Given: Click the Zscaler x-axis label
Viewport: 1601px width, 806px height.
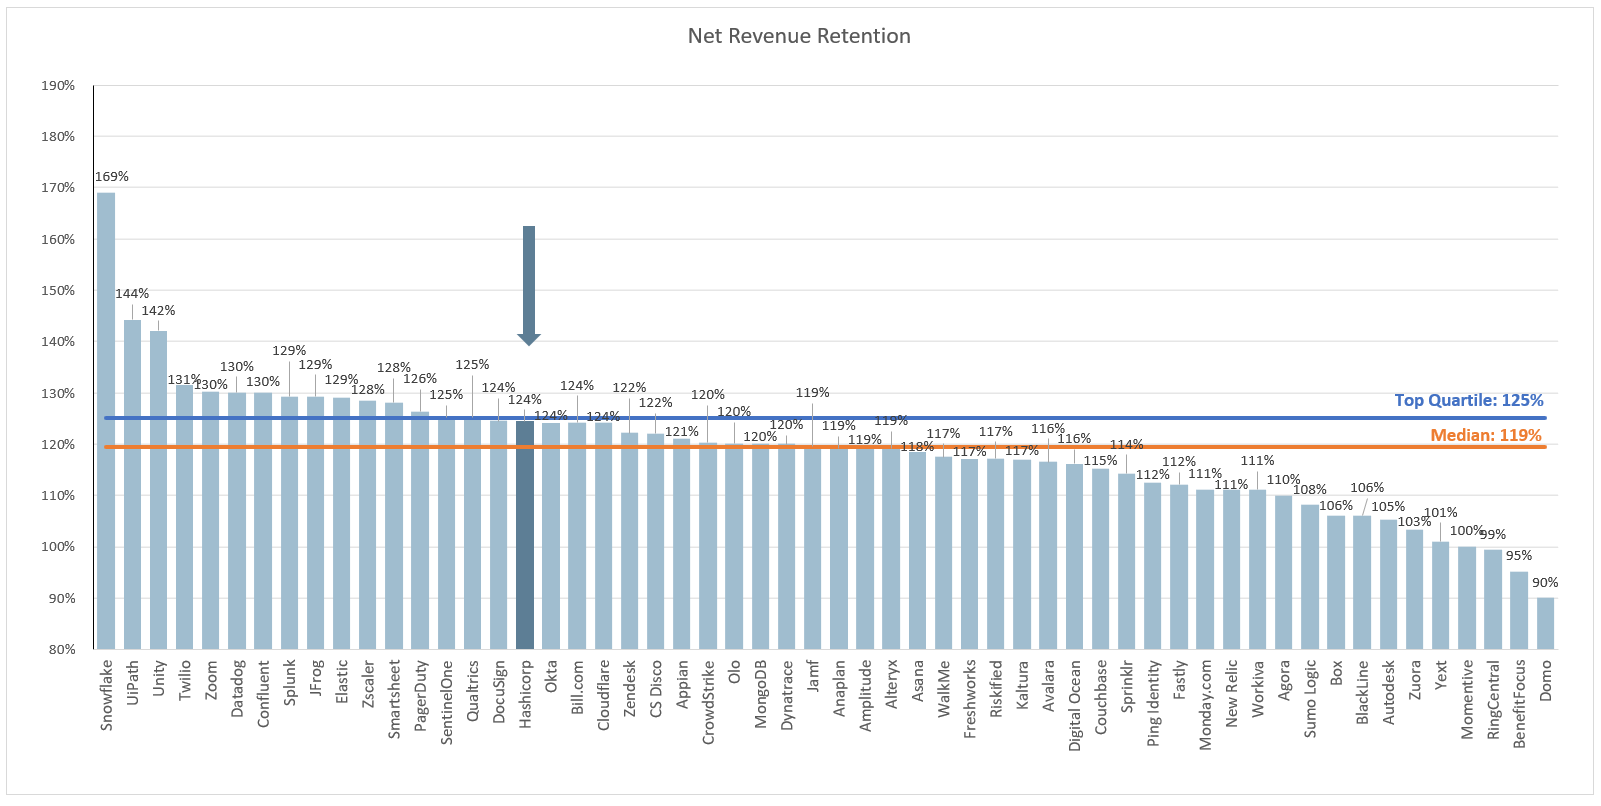Looking at the screenshot, I should [367, 684].
